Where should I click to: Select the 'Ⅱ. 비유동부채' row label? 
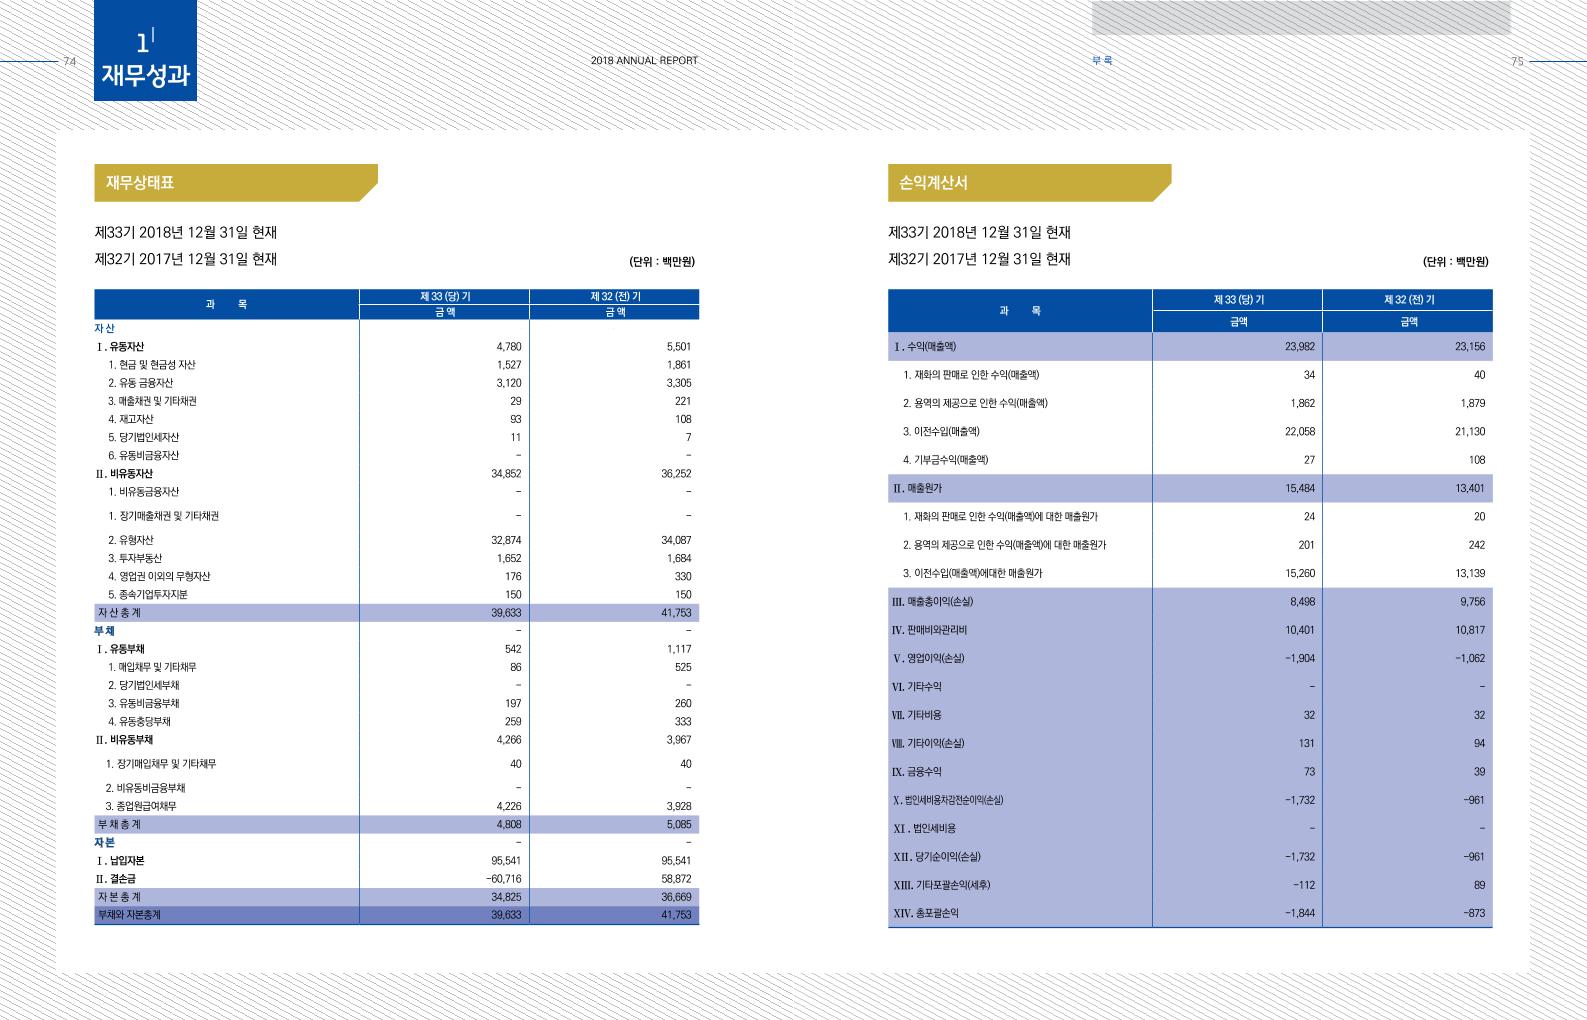point(125,740)
